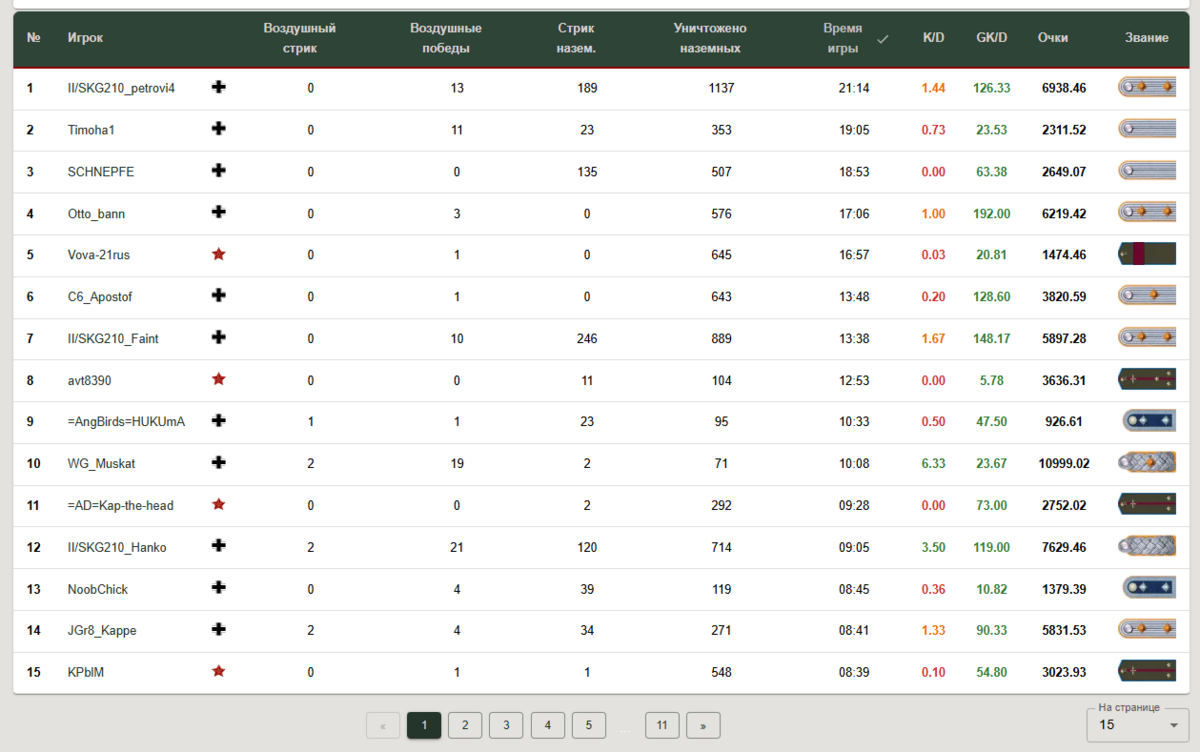Image resolution: width=1200 pixels, height=752 pixels.
Task: Click the rank insignia for WG_Muskat
Action: tap(1145, 463)
